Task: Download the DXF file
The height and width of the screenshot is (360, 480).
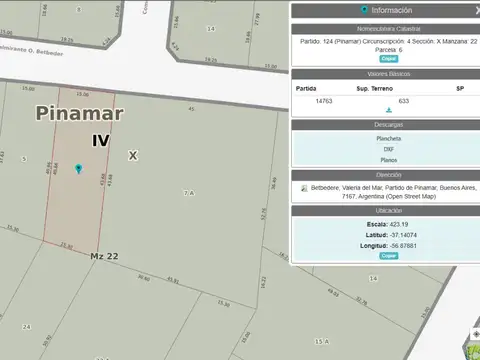Action: (x=389, y=149)
